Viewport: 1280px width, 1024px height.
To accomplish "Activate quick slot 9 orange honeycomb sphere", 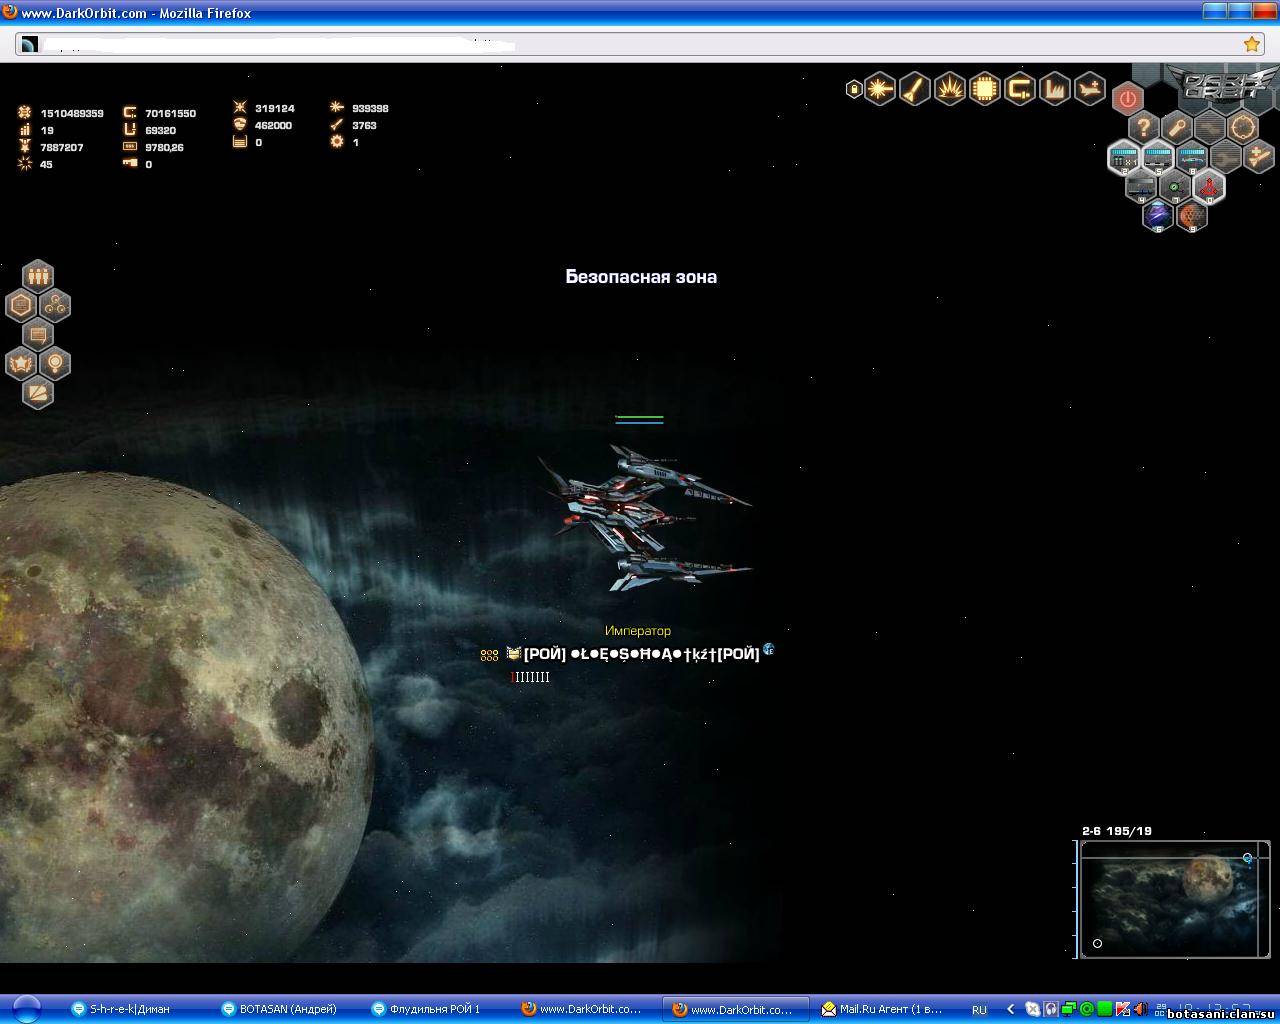I will pyautogui.click(x=1191, y=215).
